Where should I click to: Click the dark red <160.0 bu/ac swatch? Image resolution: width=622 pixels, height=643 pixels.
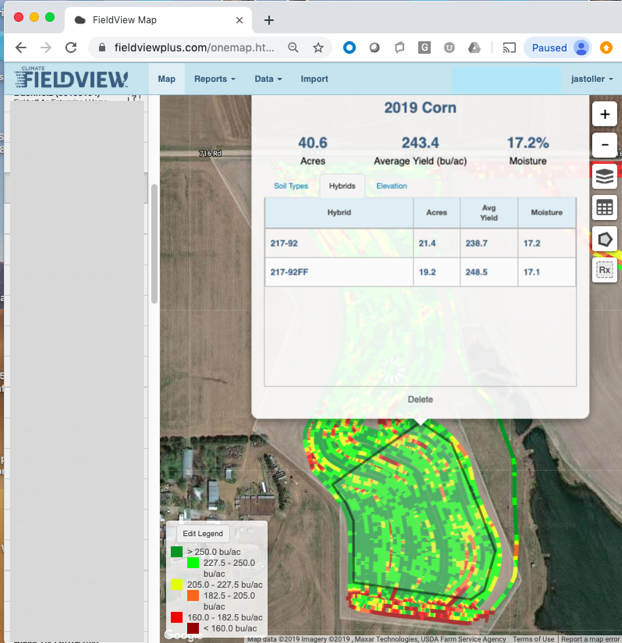point(193,628)
